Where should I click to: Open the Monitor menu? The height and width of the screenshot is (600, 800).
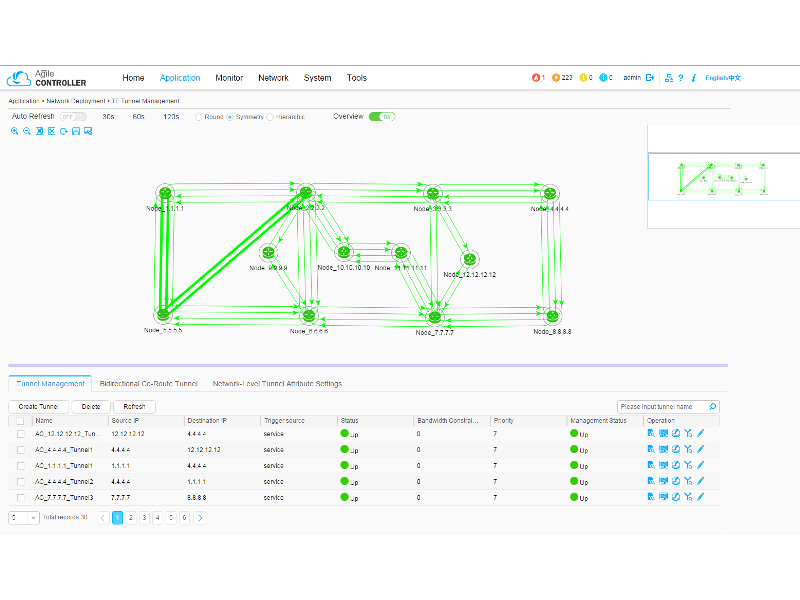coord(229,78)
